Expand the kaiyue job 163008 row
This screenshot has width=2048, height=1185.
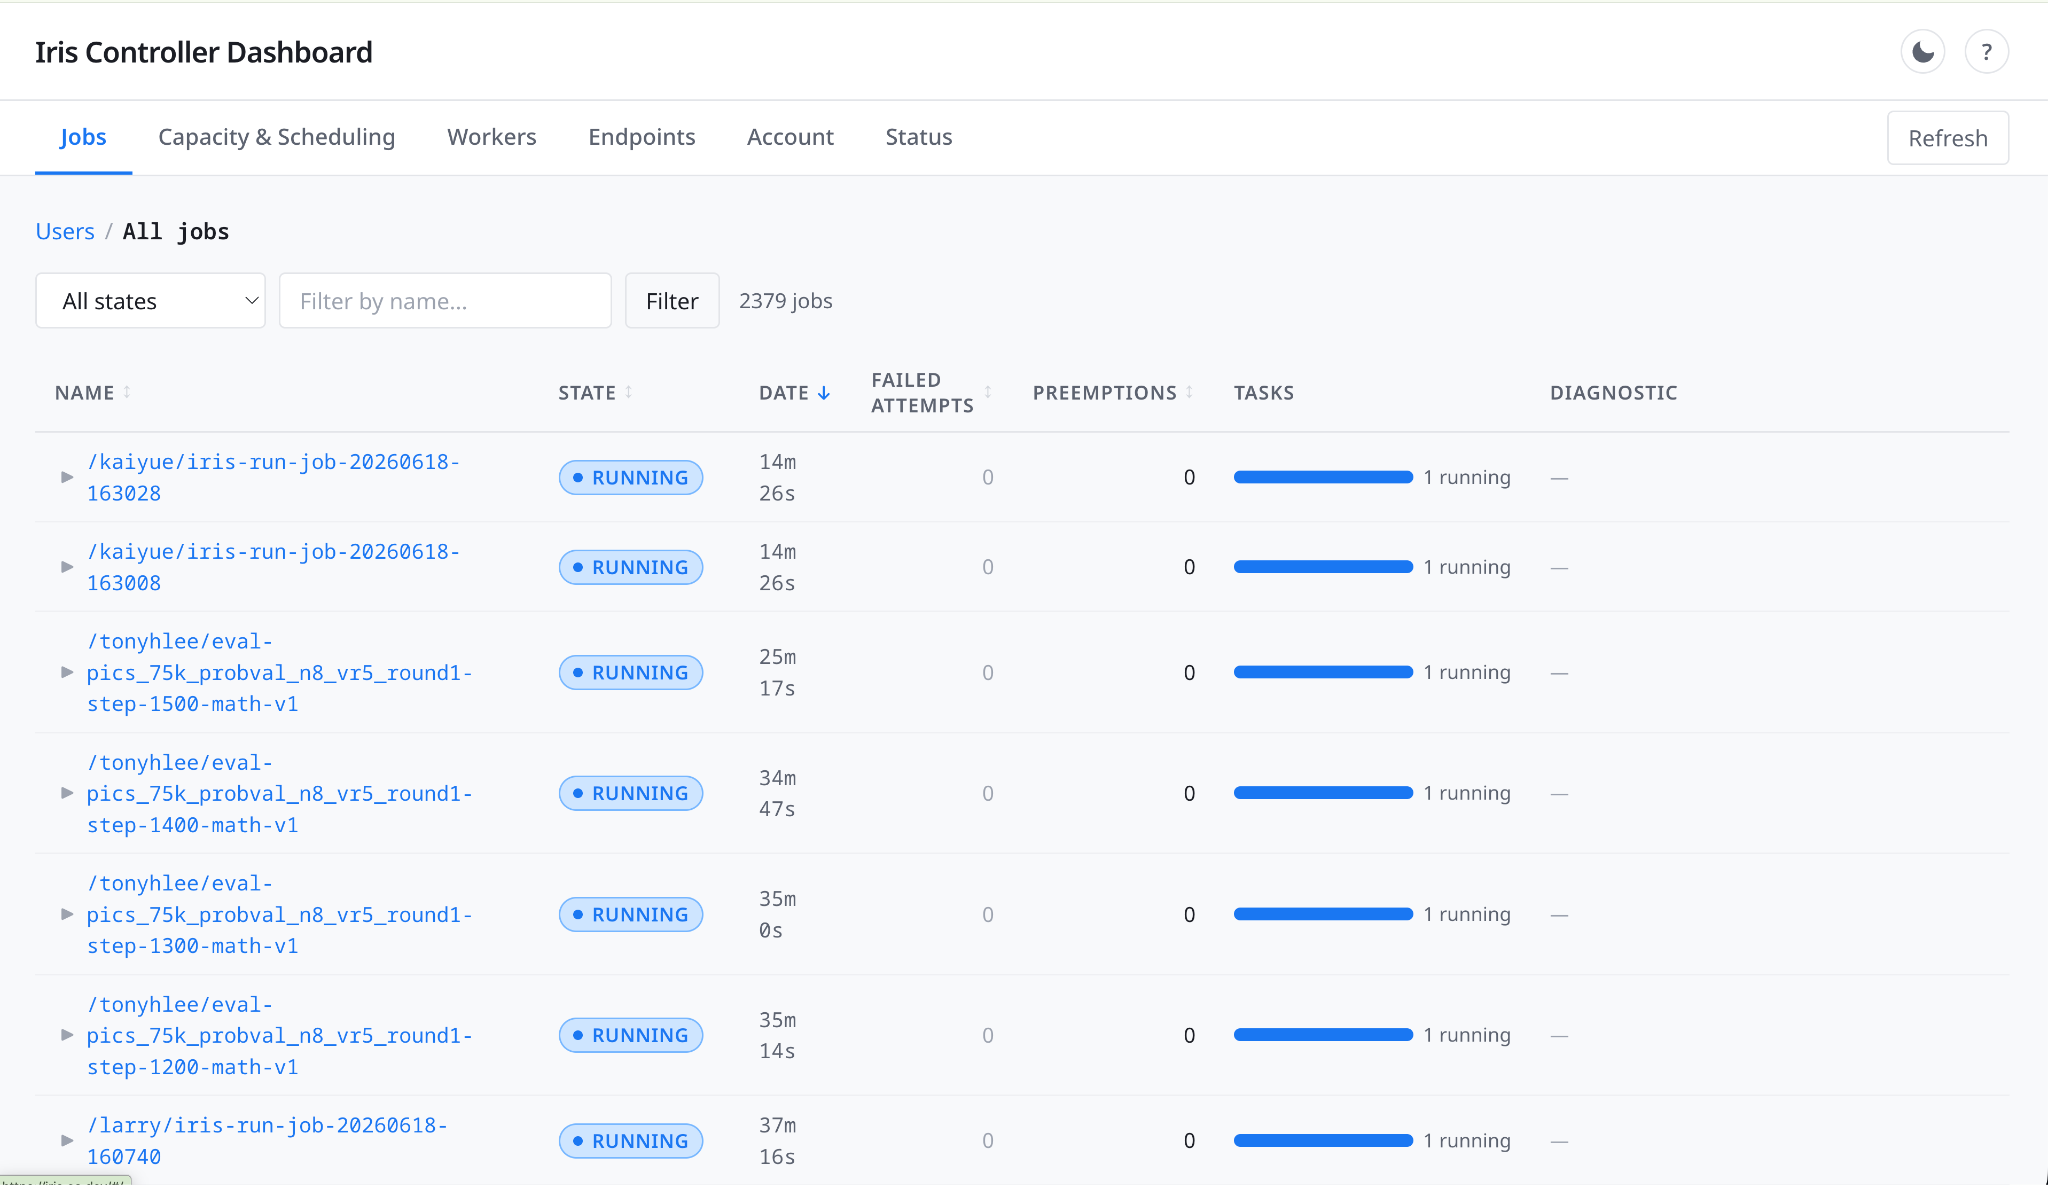pyautogui.click(x=67, y=567)
